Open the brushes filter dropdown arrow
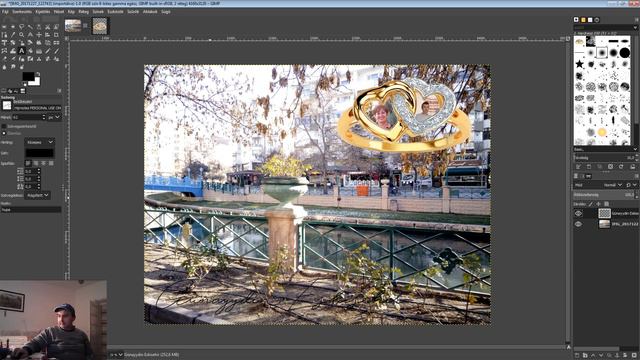This screenshot has height=360, width=640. 636,27
